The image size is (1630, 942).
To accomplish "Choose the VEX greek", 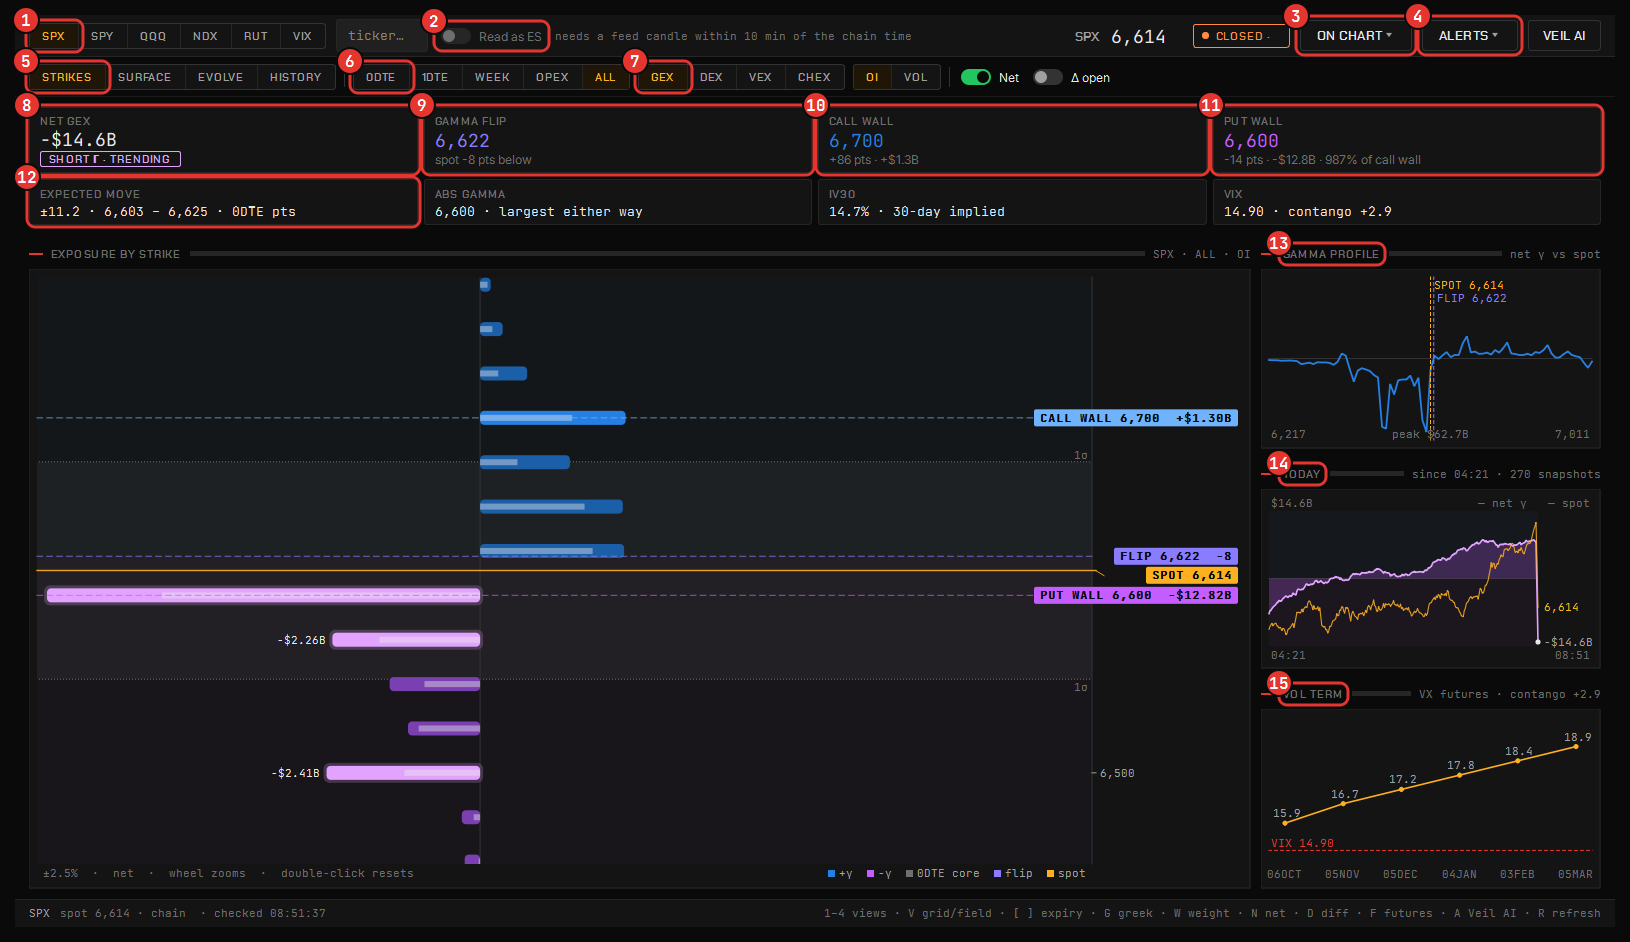I will [760, 77].
